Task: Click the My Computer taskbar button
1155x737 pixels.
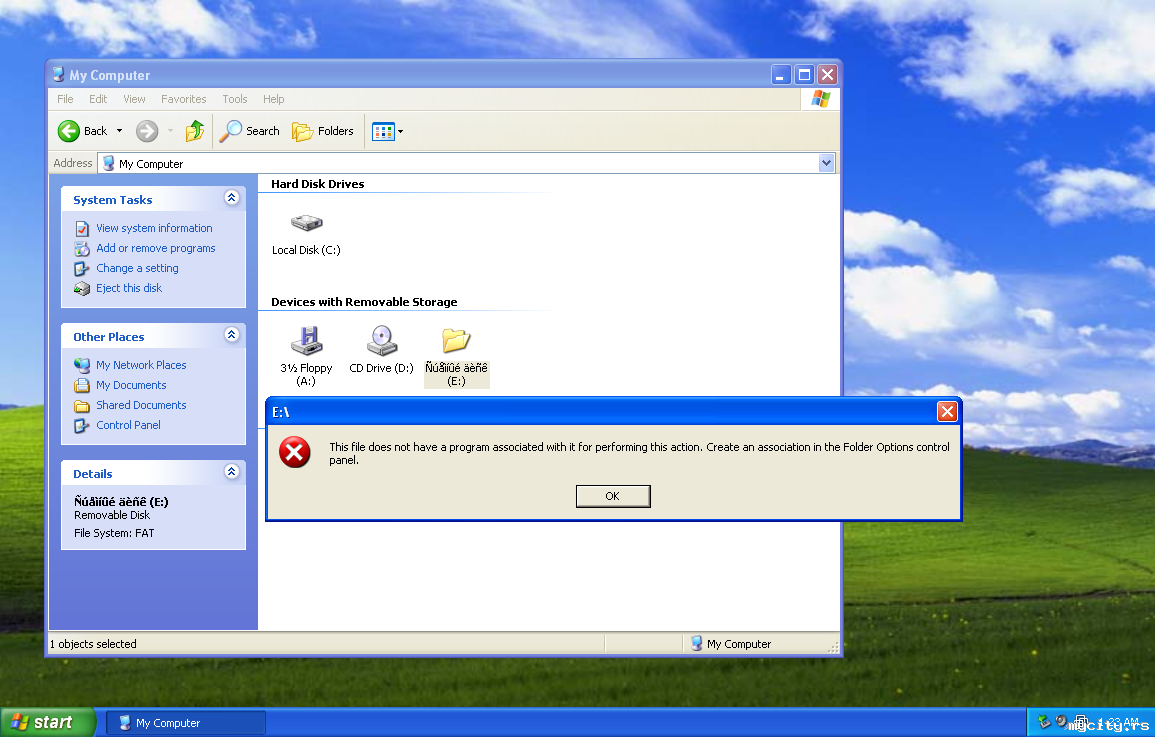Action: tap(186, 723)
